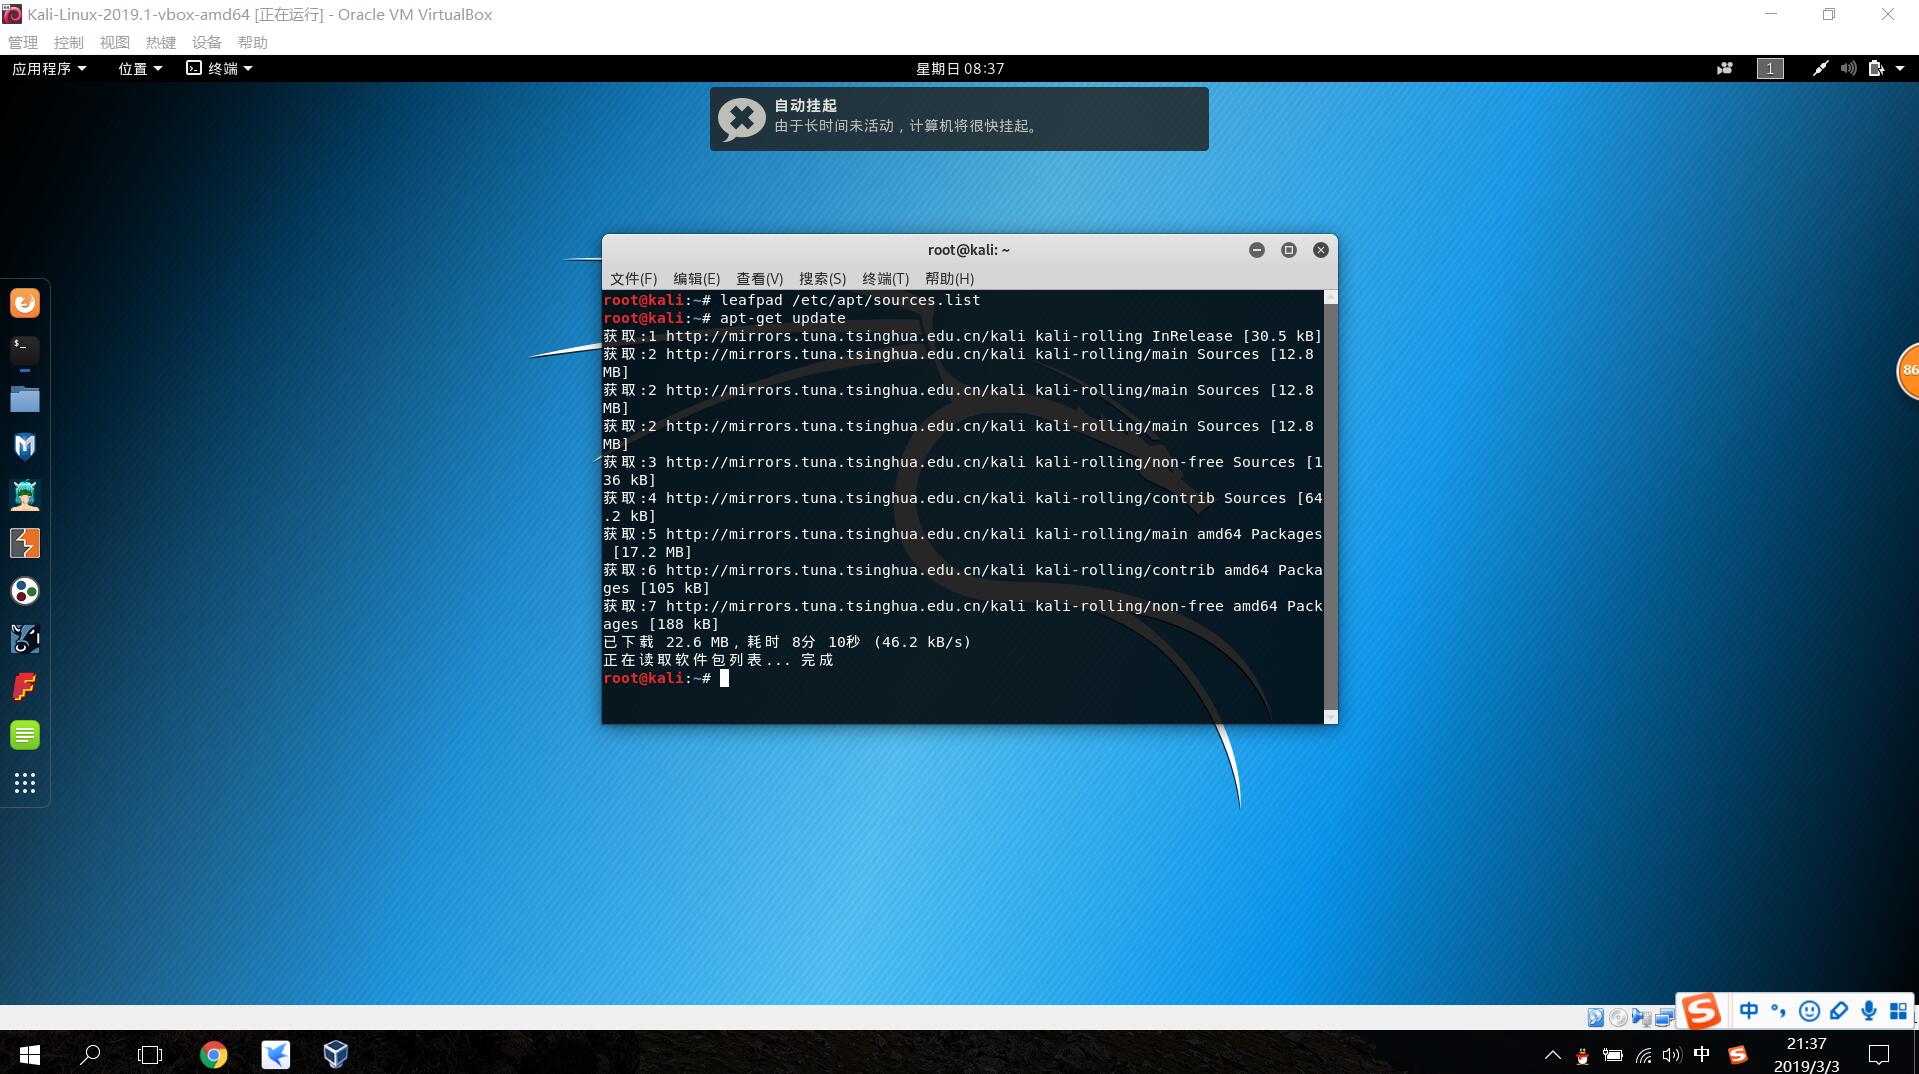Click VirtualBox network adapter status icon
The image size is (1919, 1074).
tap(1664, 1017)
